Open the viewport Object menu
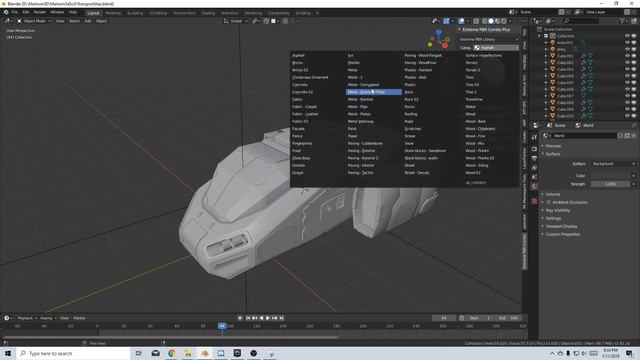The image size is (640, 360). [x=101, y=21]
